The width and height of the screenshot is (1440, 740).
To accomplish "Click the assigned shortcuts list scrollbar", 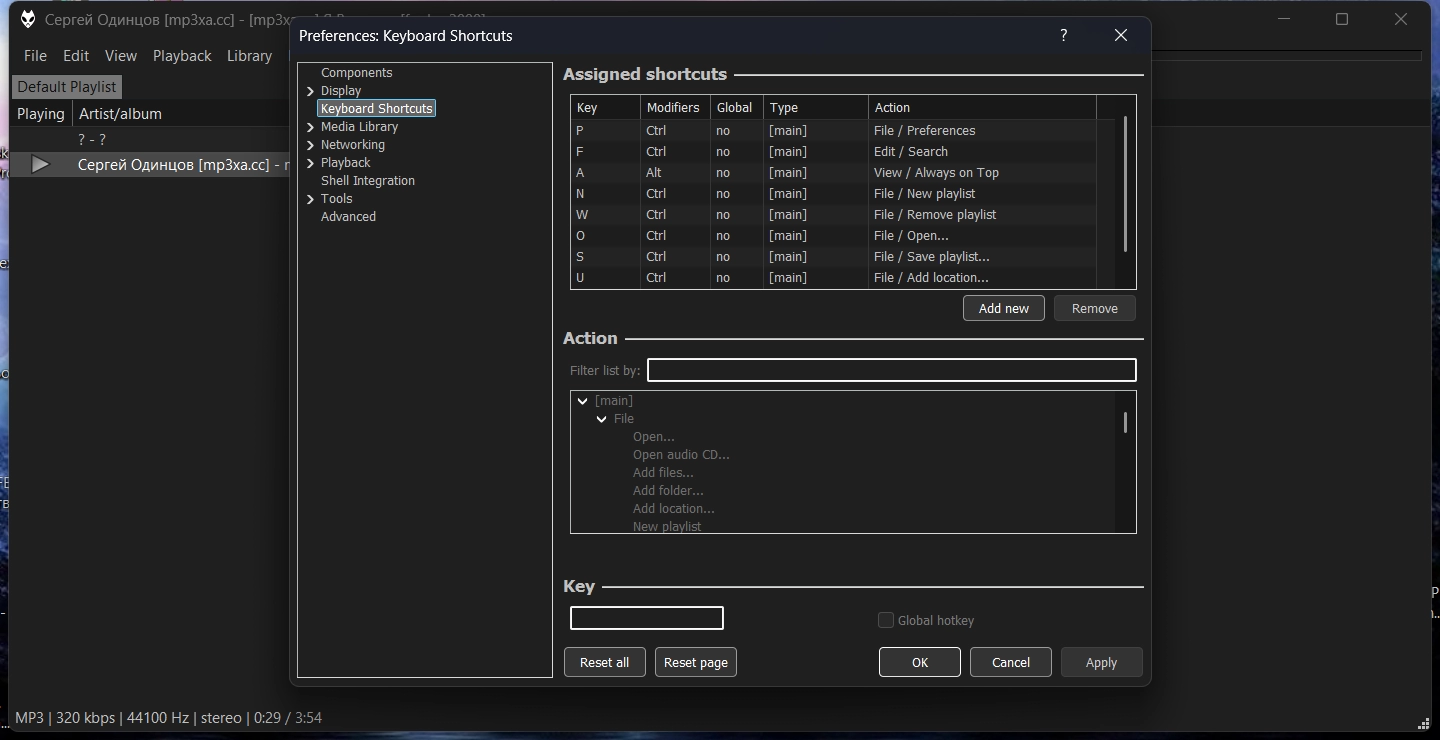I will tap(1125, 185).
